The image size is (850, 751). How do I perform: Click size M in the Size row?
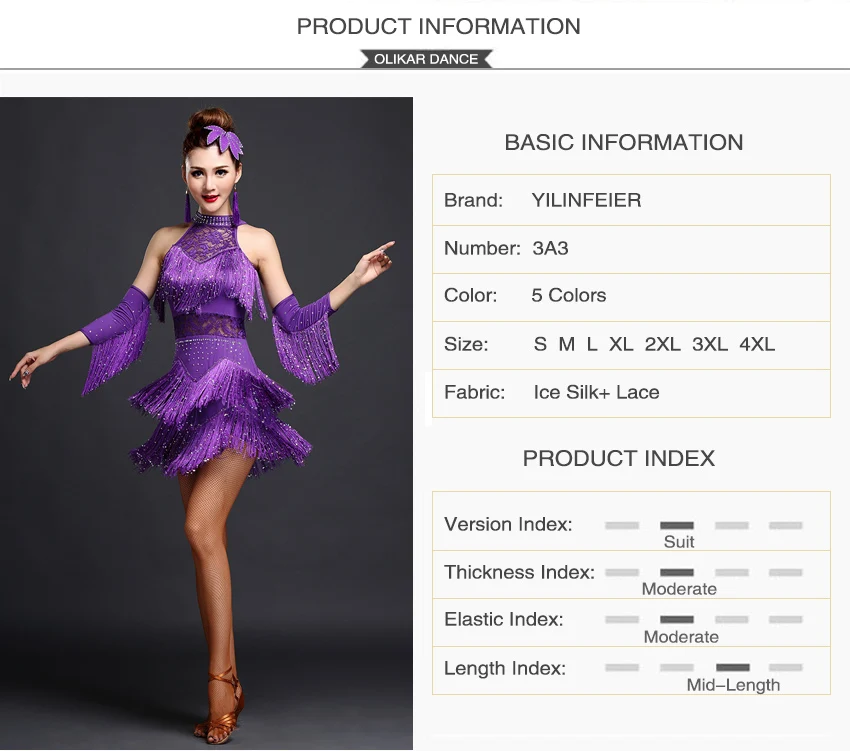566,344
